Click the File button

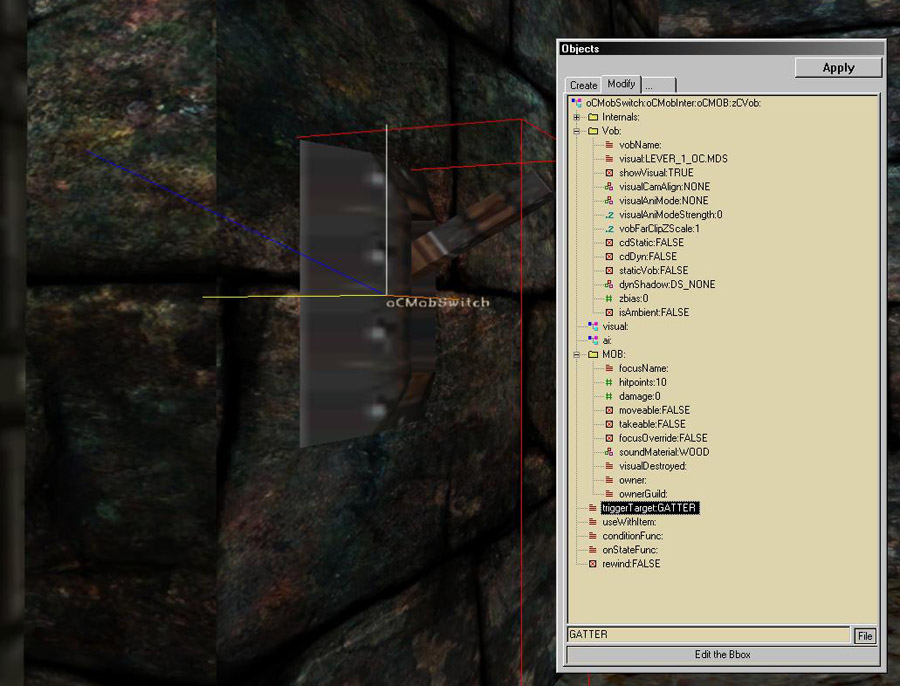click(864, 635)
